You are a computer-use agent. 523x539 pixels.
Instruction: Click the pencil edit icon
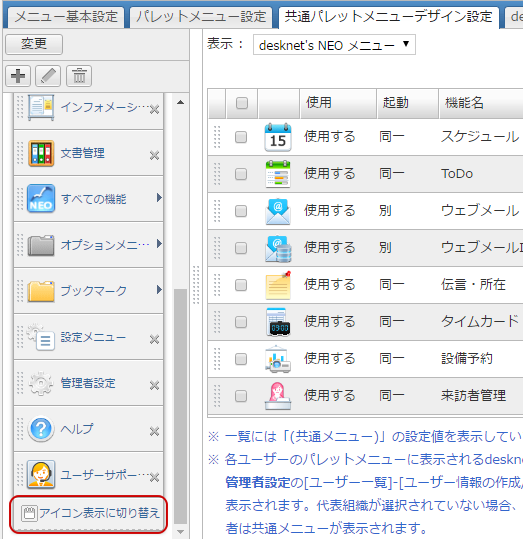tap(48, 76)
